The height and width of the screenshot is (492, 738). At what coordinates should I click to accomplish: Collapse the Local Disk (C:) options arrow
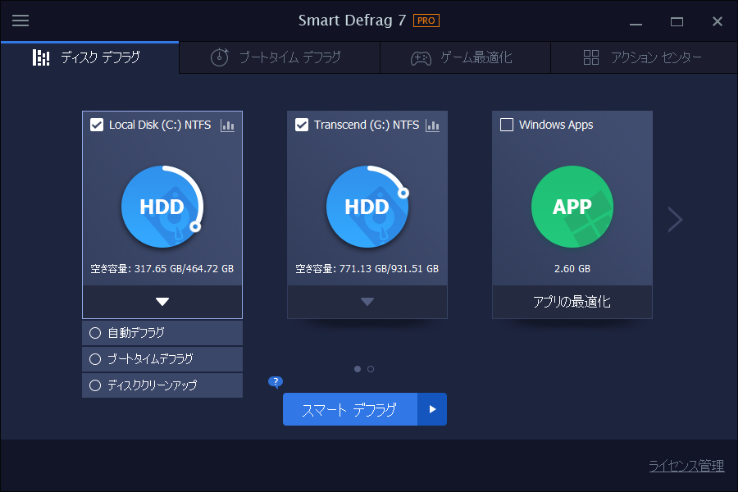click(x=162, y=302)
